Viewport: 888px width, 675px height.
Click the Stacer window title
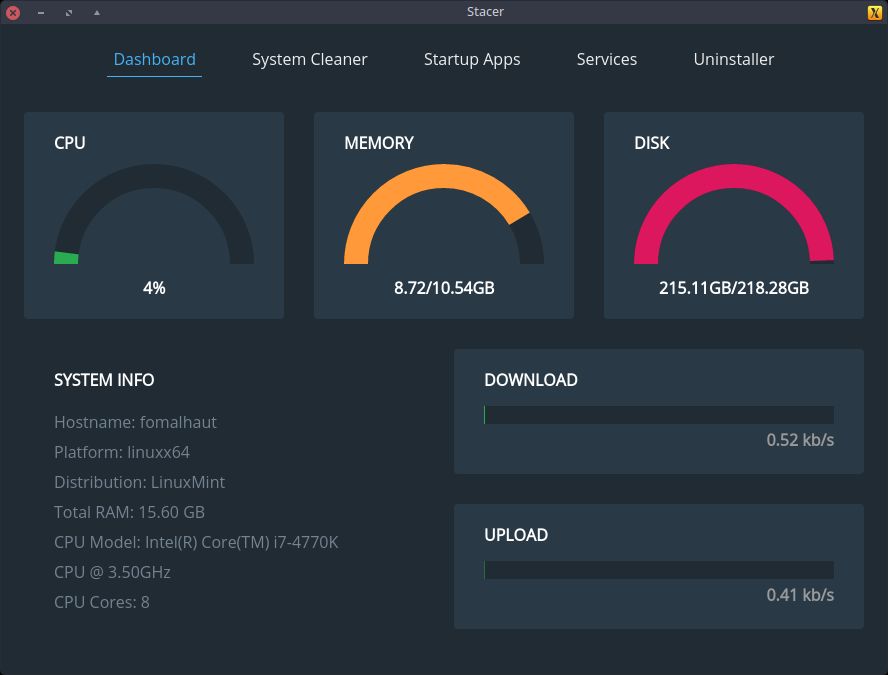click(x=485, y=12)
